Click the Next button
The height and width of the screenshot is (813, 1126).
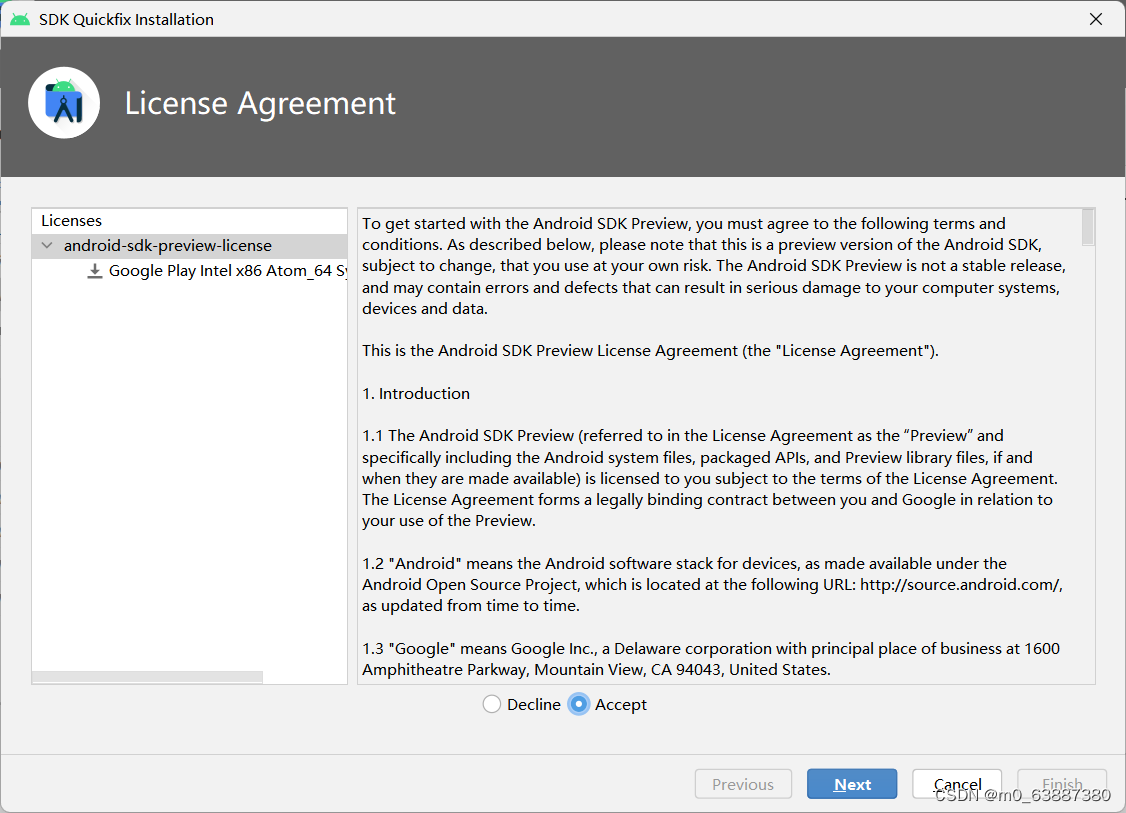(x=852, y=784)
